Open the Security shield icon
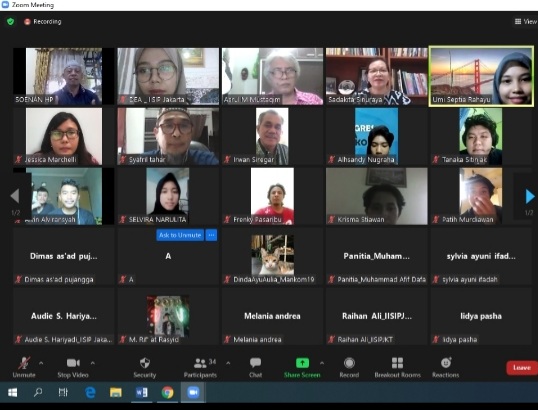The height and width of the screenshot is (410, 538). click(x=145, y=363)
